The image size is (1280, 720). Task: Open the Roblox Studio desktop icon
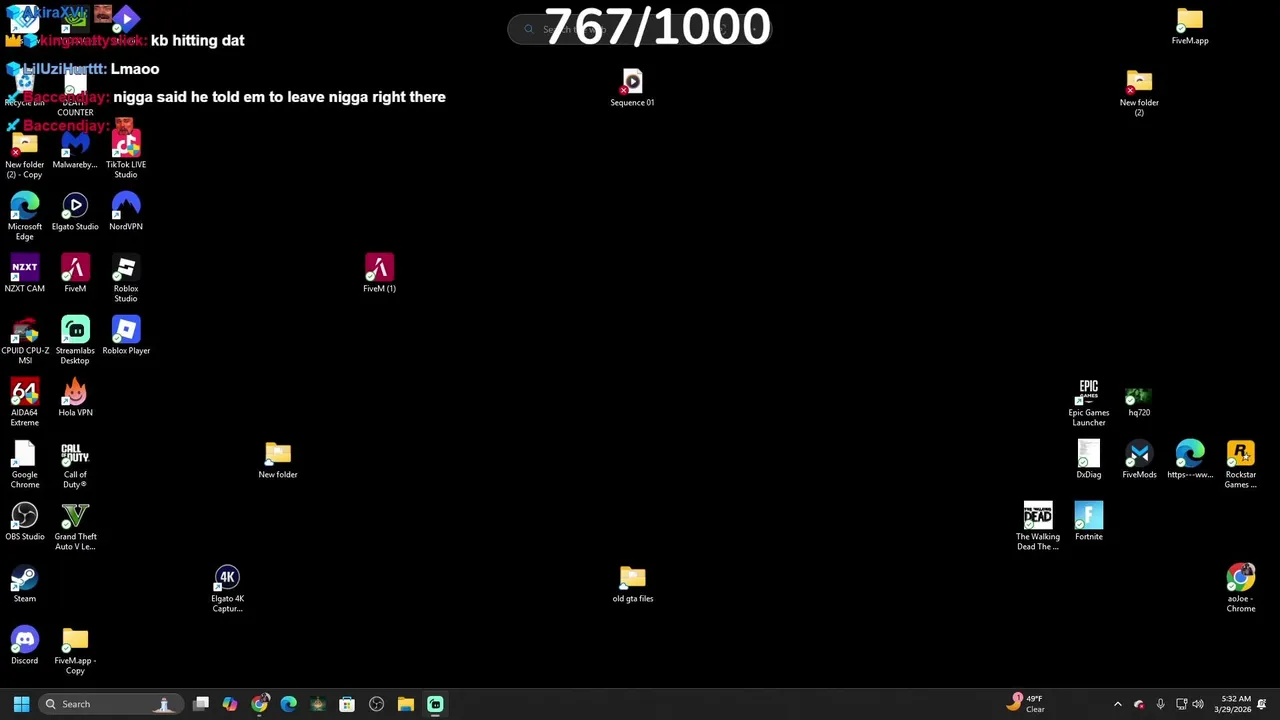point(126,278)
